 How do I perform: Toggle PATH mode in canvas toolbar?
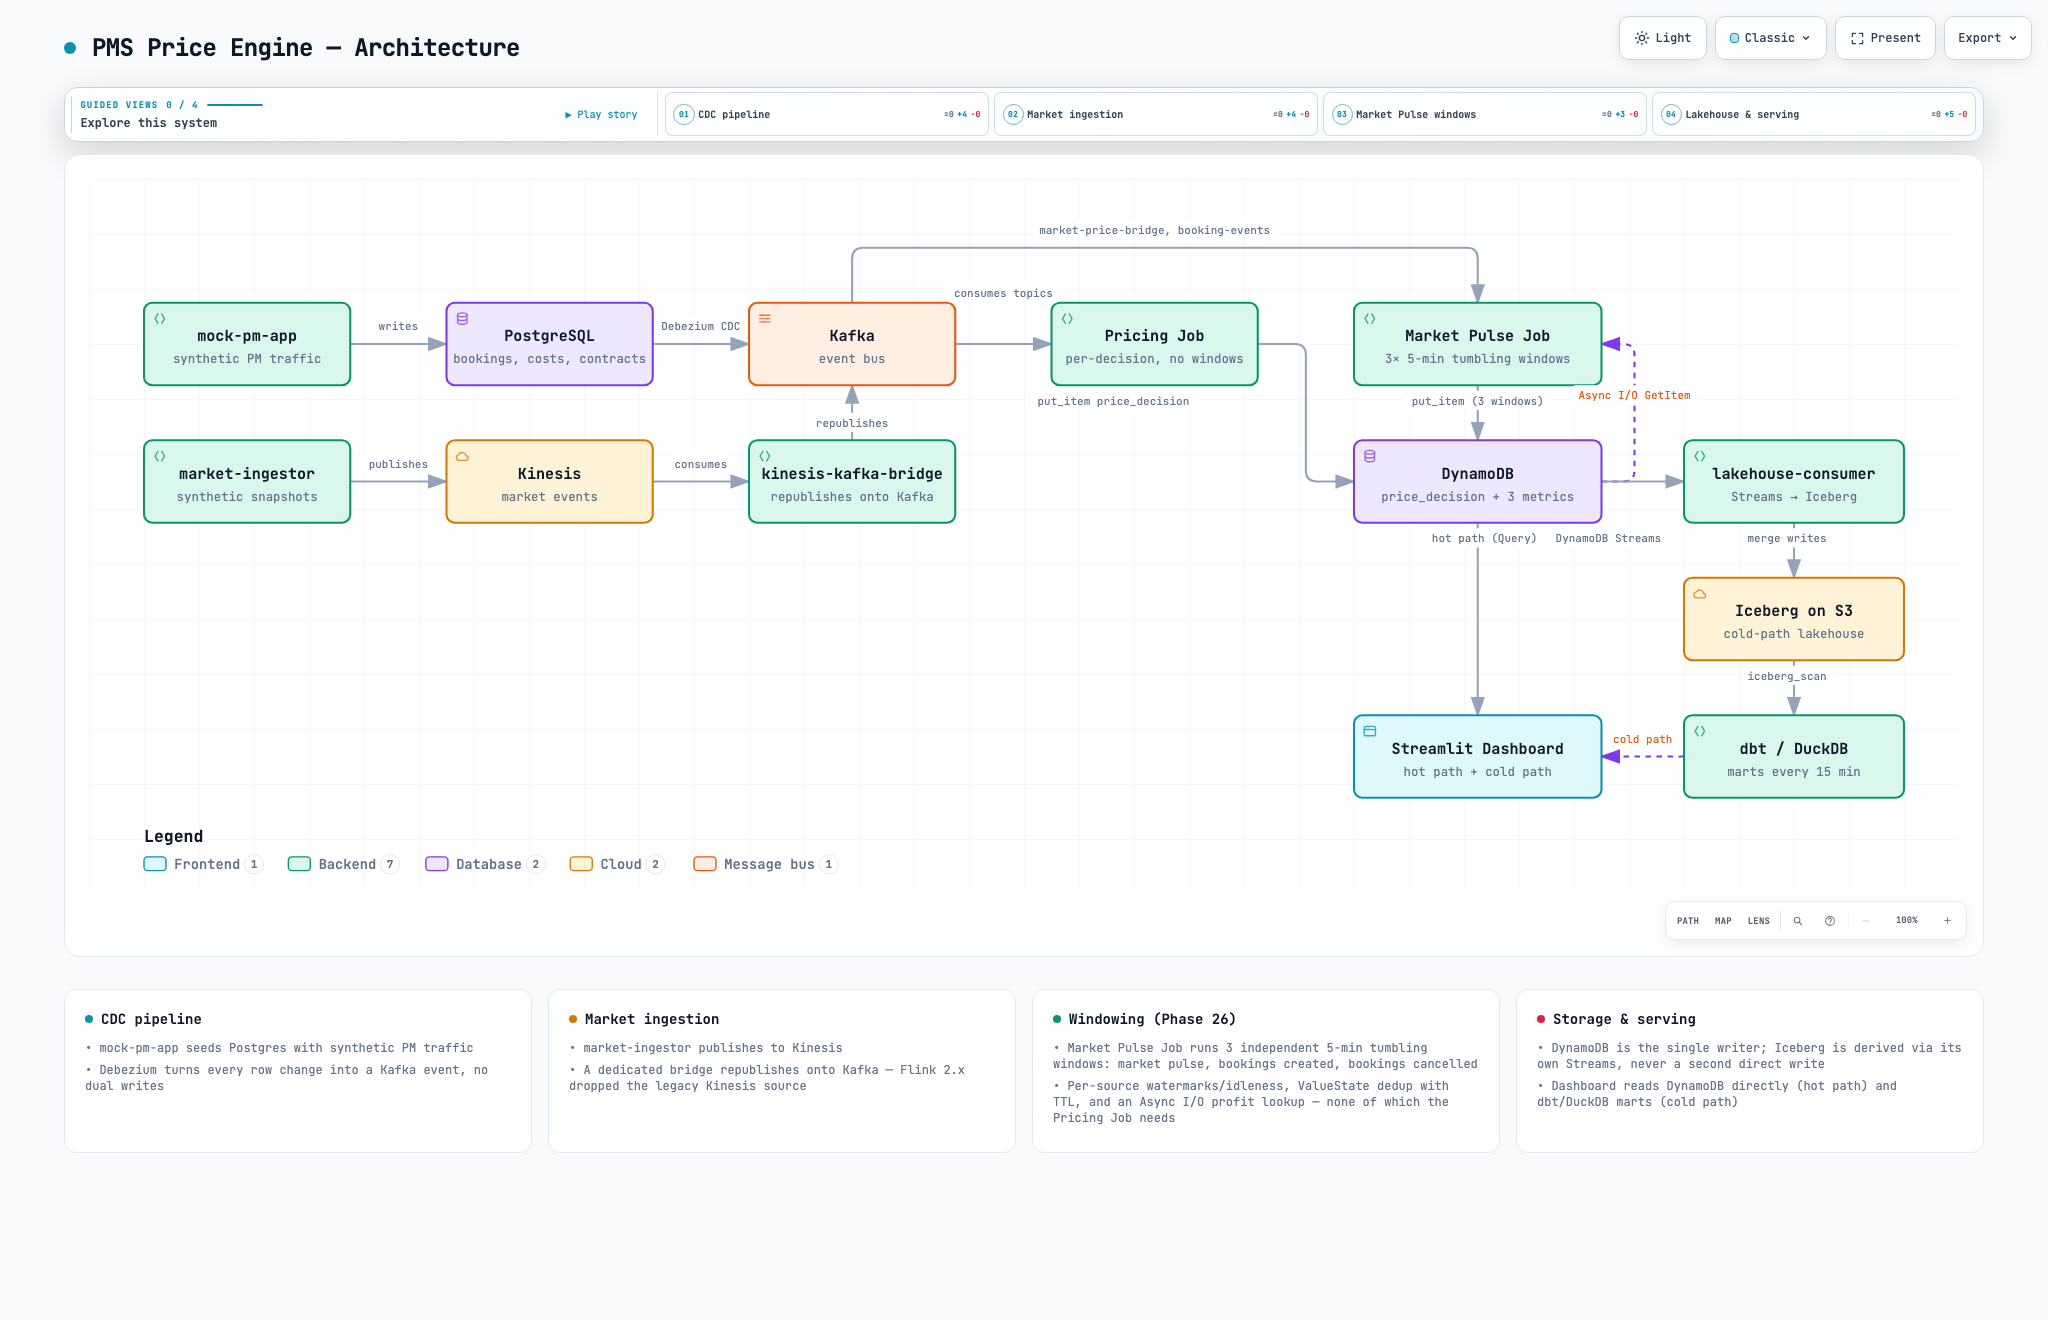point(1688,921)
